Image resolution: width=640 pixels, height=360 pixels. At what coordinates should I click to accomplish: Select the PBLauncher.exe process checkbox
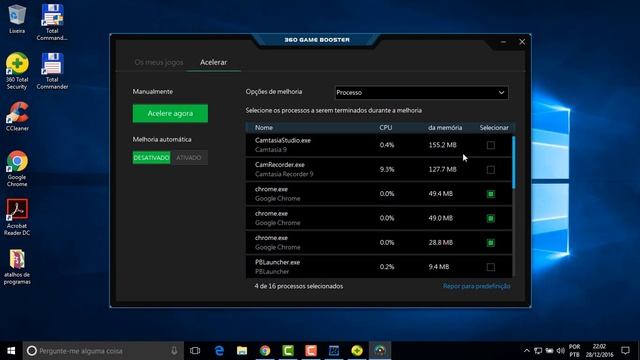click(x=491, y=267)
